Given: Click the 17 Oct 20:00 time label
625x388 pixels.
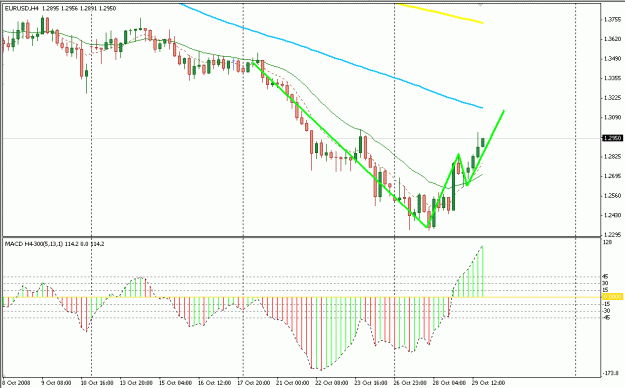Looking at the screenshot, I should coord(253,383).
